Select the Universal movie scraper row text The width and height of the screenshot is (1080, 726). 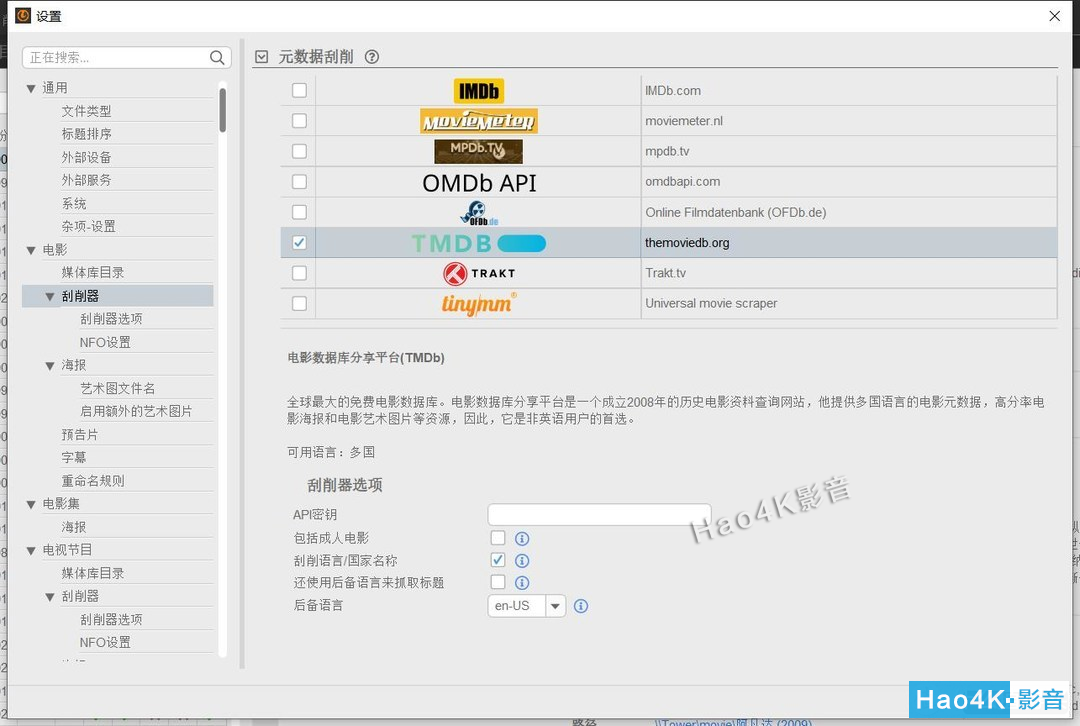[711, 304]
